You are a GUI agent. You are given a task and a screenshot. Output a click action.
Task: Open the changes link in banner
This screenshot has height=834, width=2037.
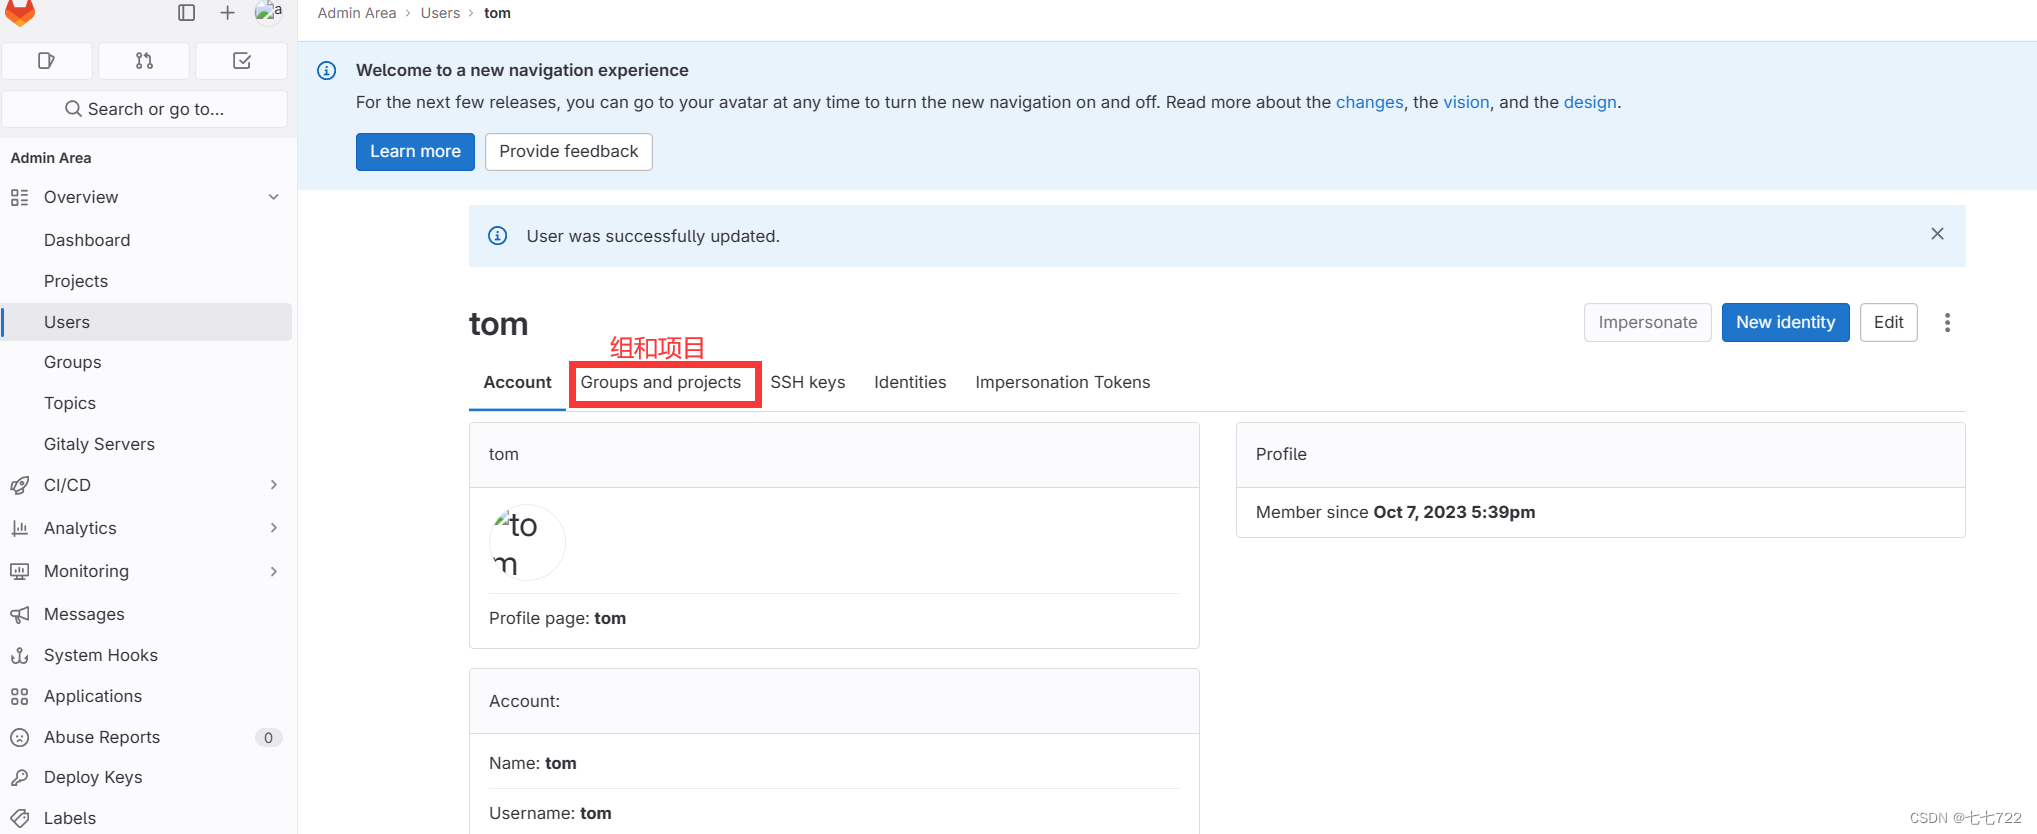coord(1369,102)
